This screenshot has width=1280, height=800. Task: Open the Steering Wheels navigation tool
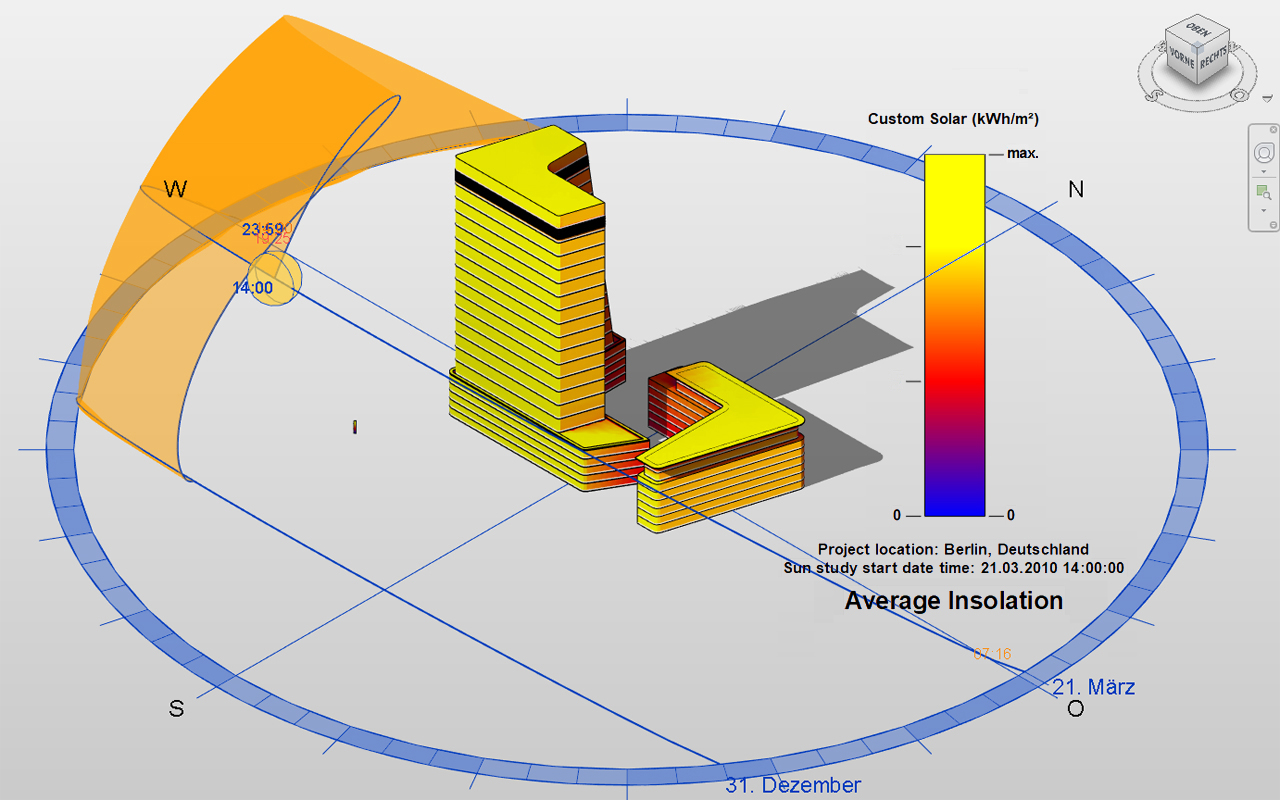point(1264,153)
